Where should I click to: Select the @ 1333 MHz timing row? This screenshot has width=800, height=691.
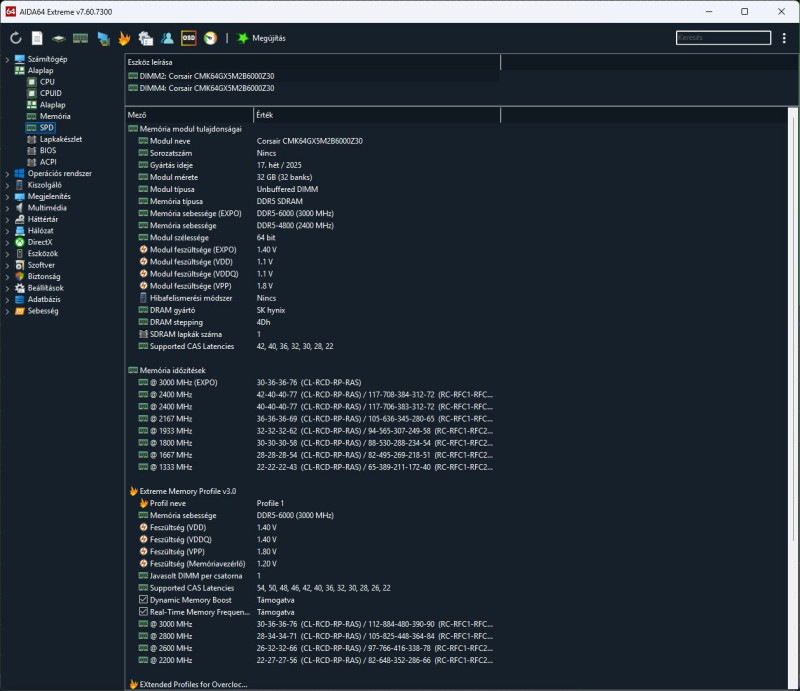click(x=313, y=467)
